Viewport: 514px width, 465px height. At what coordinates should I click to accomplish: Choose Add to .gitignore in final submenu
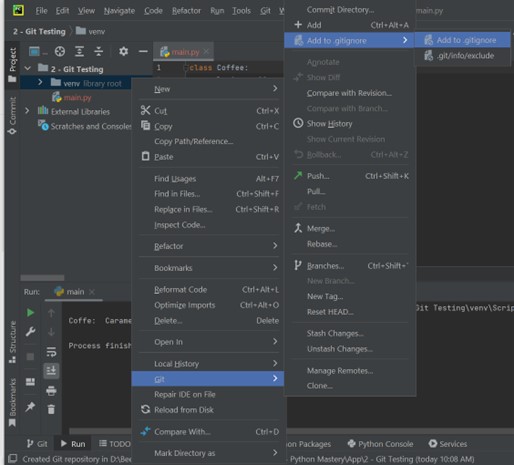463,40
